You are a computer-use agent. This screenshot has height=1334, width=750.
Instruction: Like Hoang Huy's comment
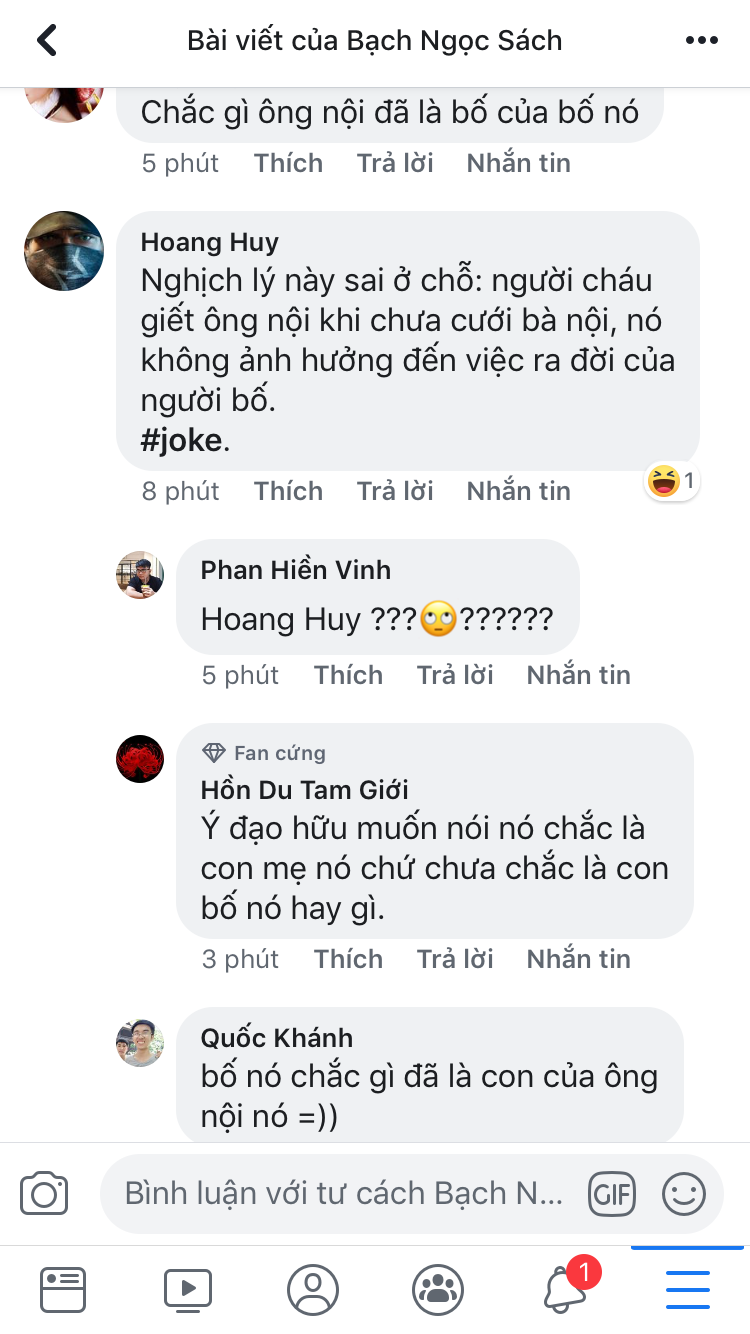tap(288, 491)
